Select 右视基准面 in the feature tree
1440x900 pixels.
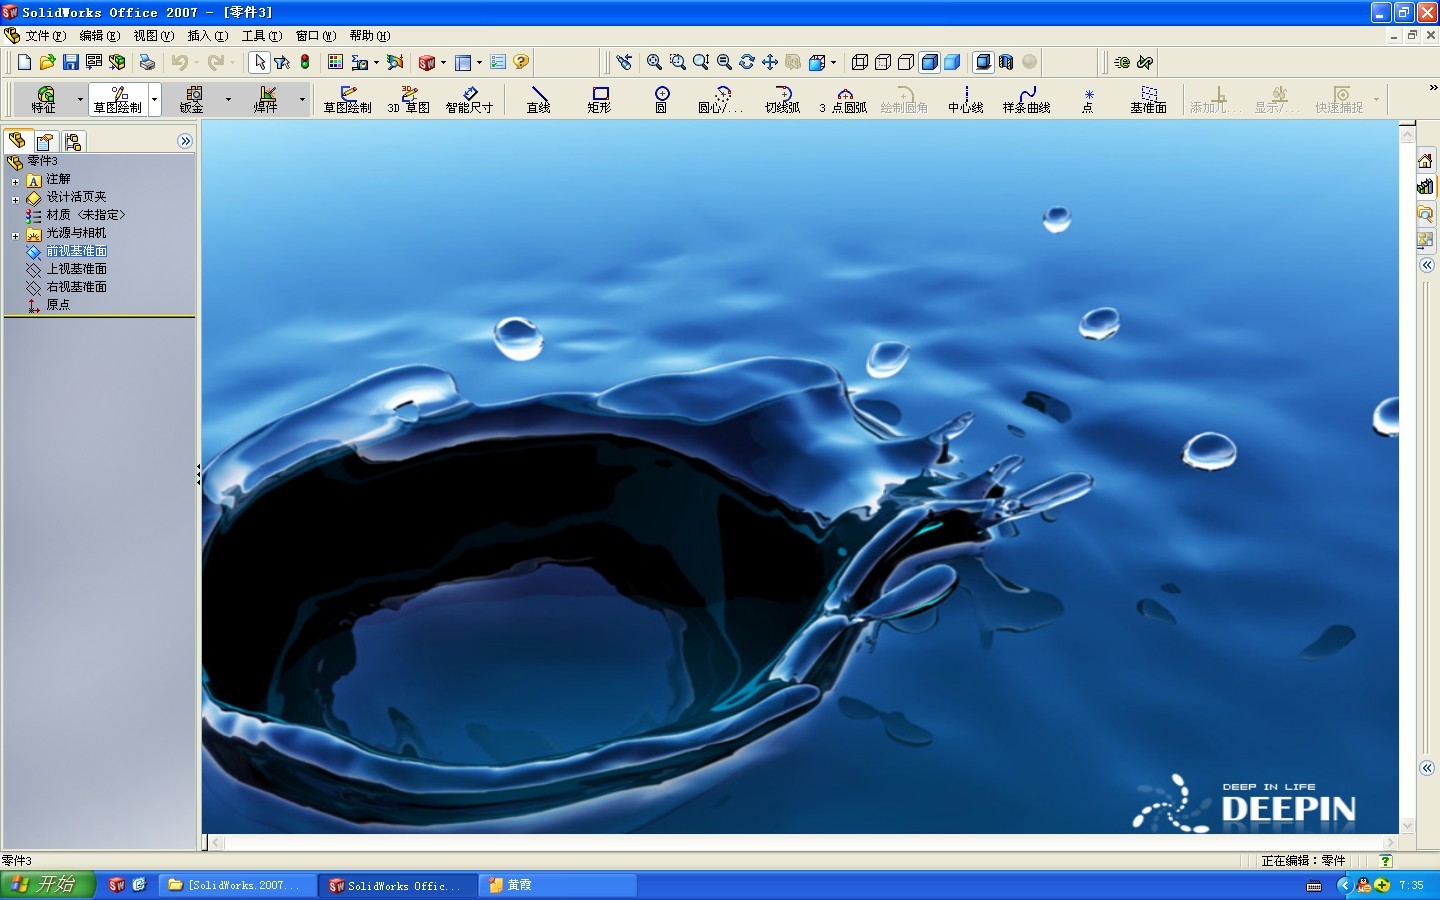76,287
